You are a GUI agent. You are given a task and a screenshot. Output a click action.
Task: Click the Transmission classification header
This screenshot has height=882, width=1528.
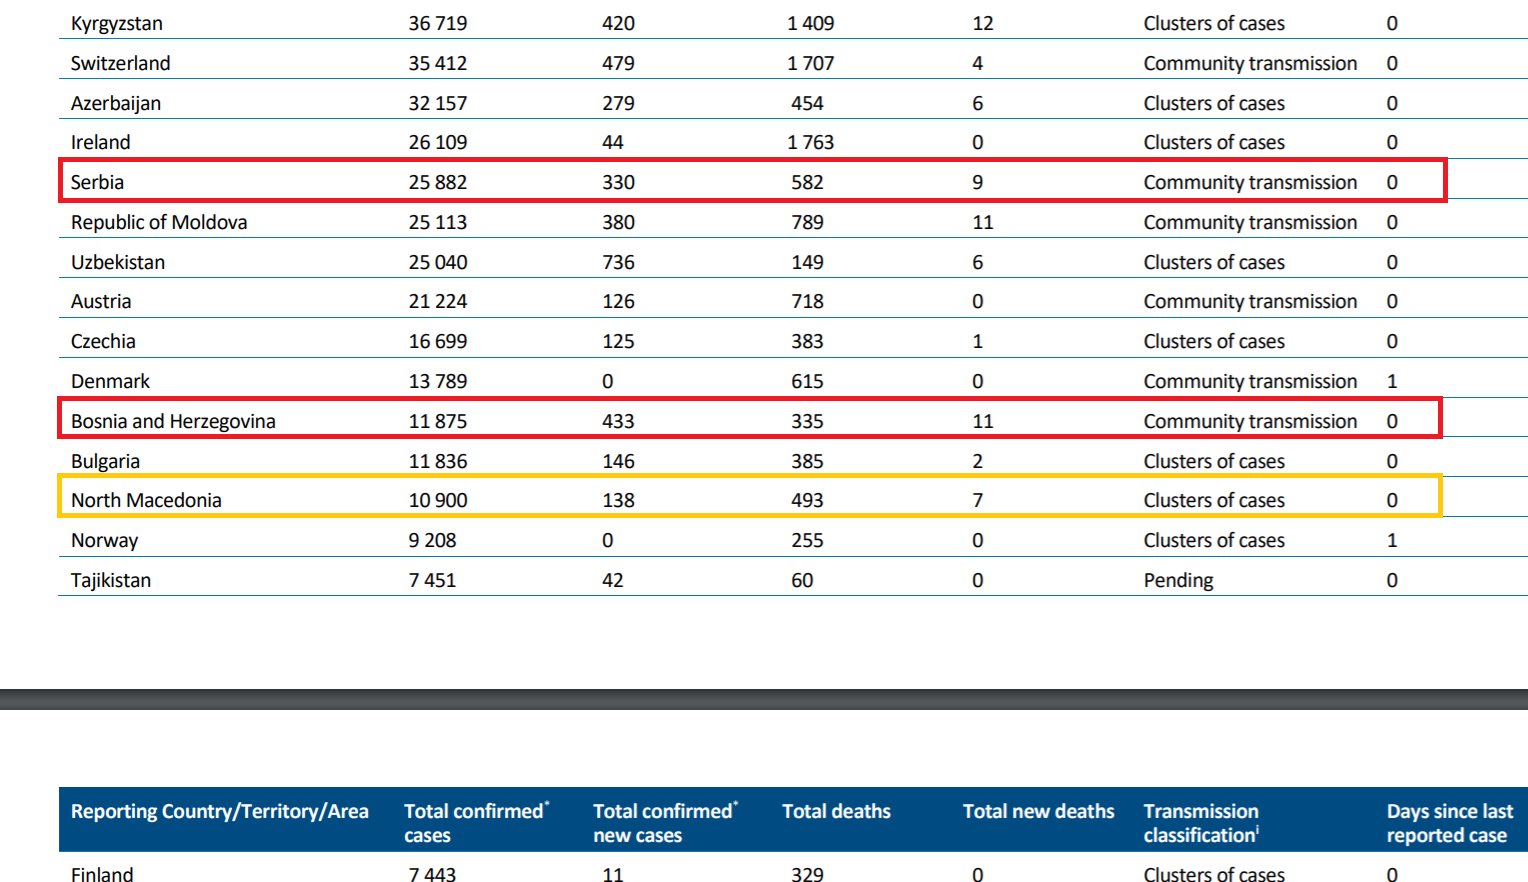(x=1201, y=822)
